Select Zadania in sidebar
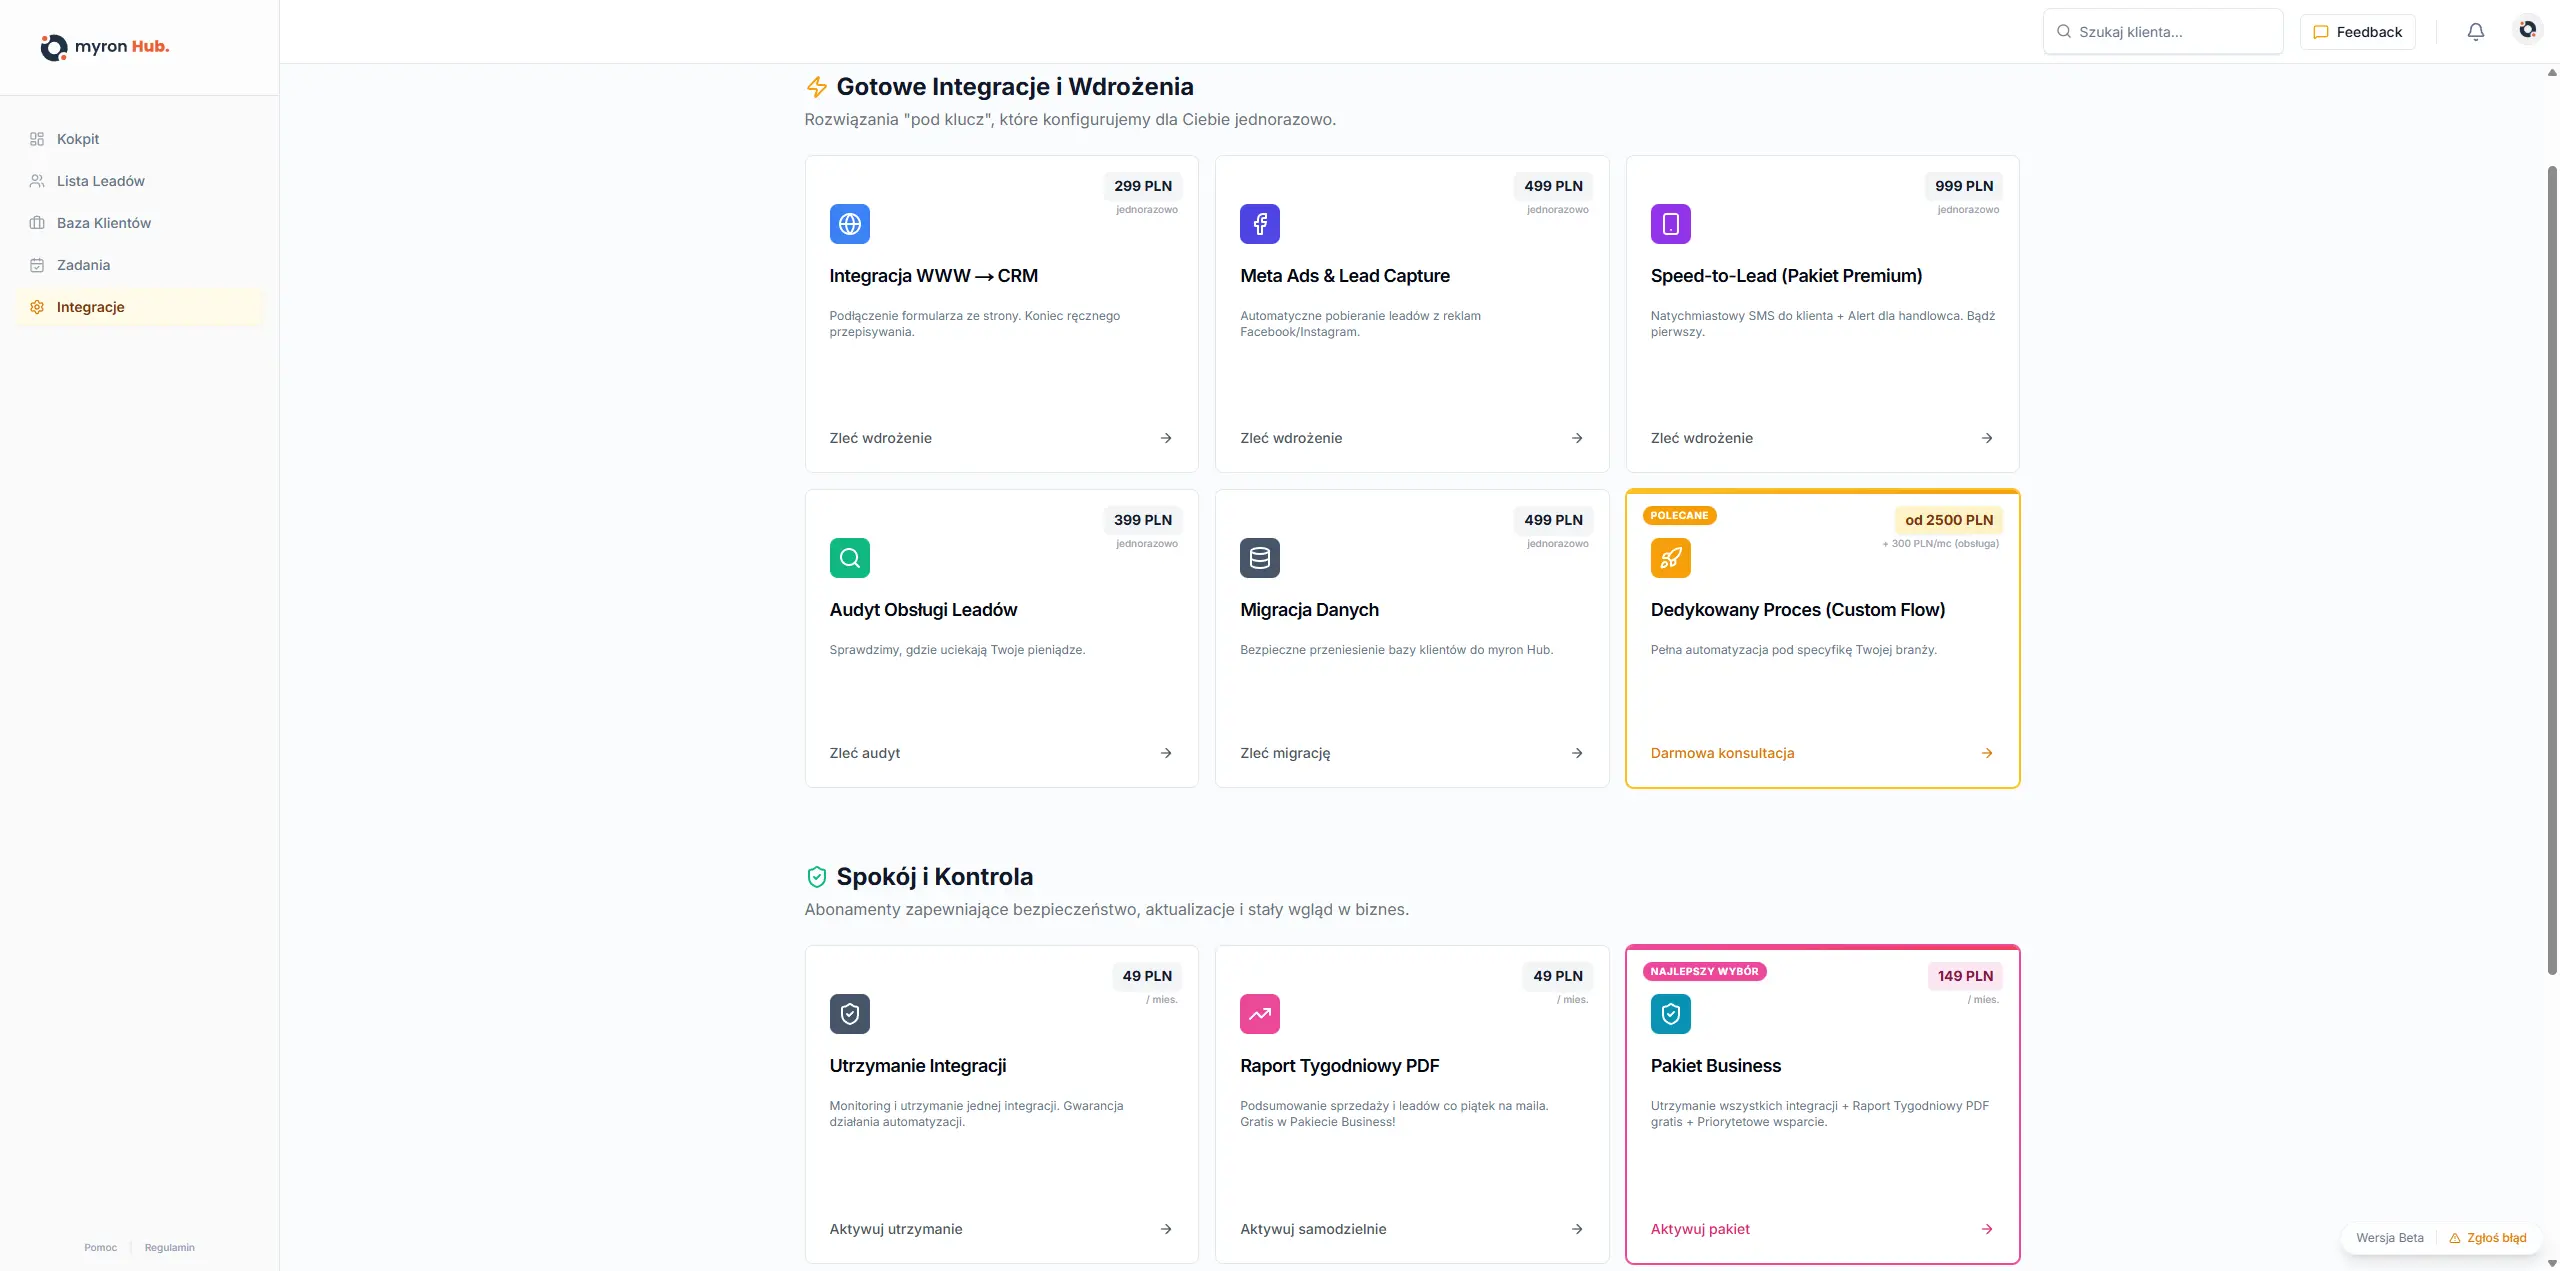The width and height of the screenshot is (2560, 1271). pyautogui.click(x=83, y=265)
